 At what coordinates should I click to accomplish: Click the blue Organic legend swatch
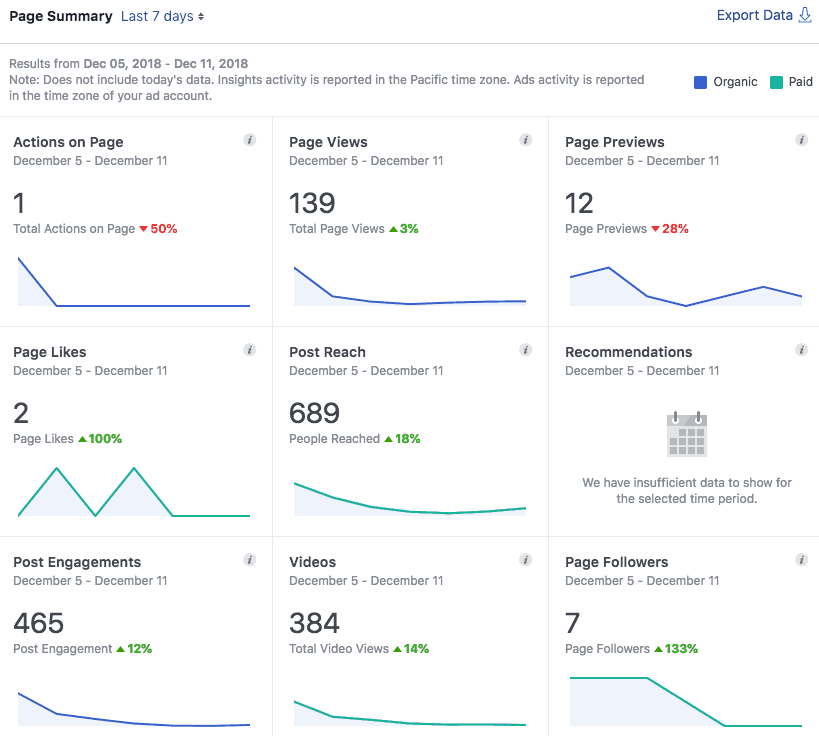[x=700, y=82]
